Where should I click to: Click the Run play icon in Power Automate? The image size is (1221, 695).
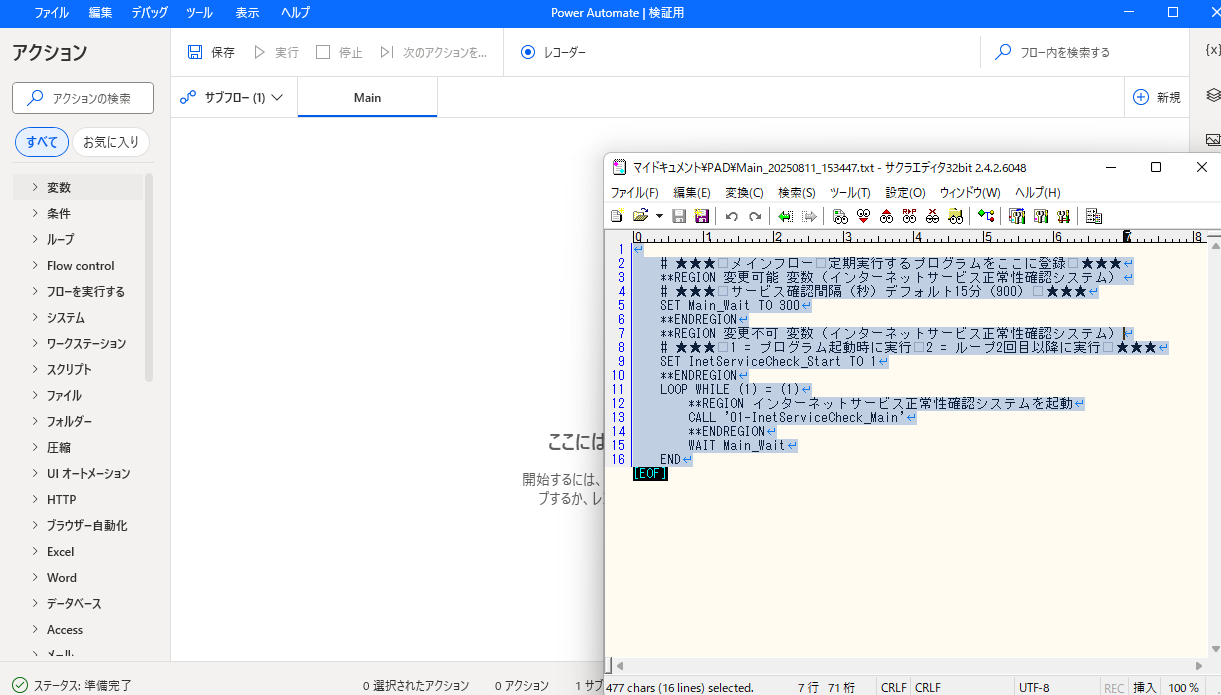coord(260,52)
